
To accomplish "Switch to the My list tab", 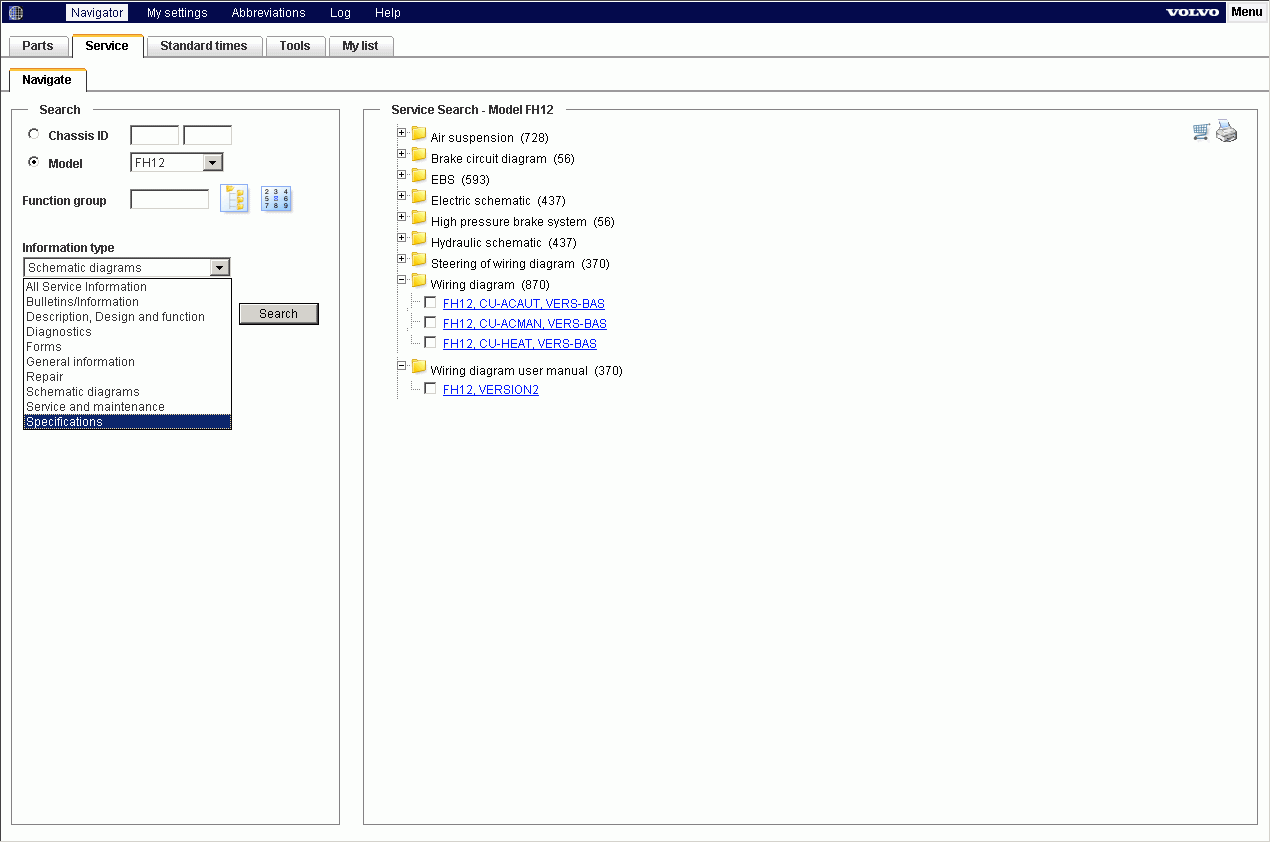I will (x=361, y=46).
